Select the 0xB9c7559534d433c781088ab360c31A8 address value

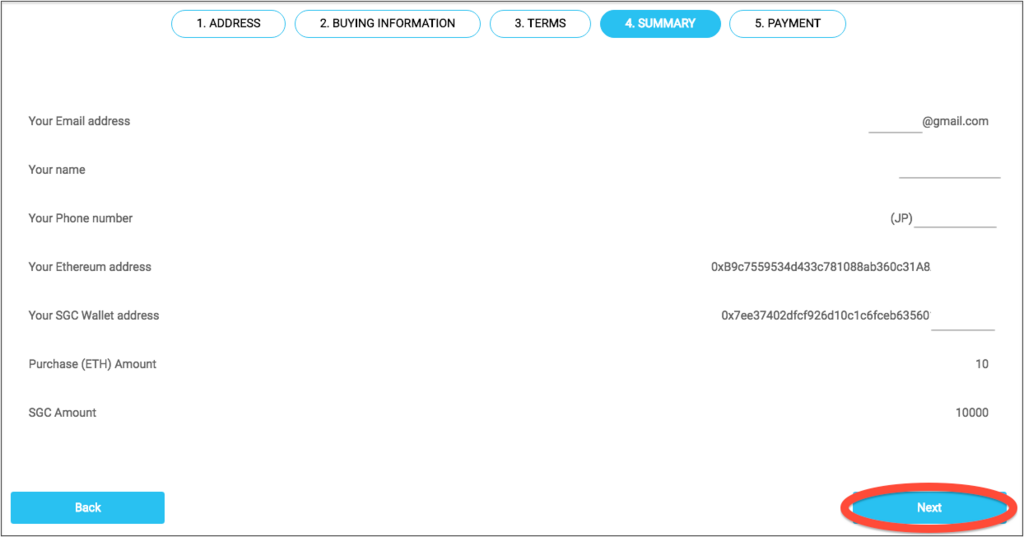[x=820, y=267]
